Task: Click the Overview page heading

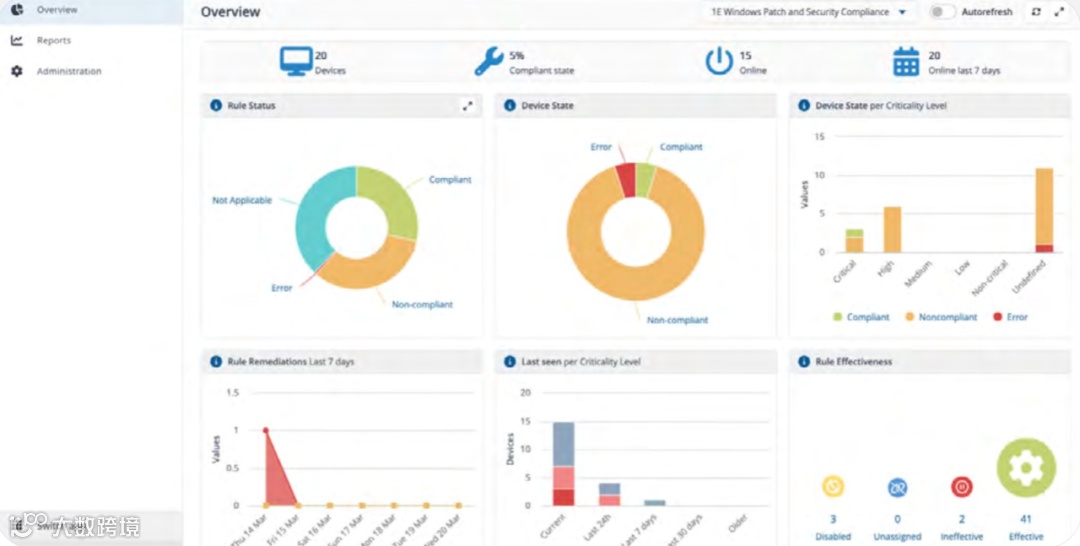Action: click(231, 12)
